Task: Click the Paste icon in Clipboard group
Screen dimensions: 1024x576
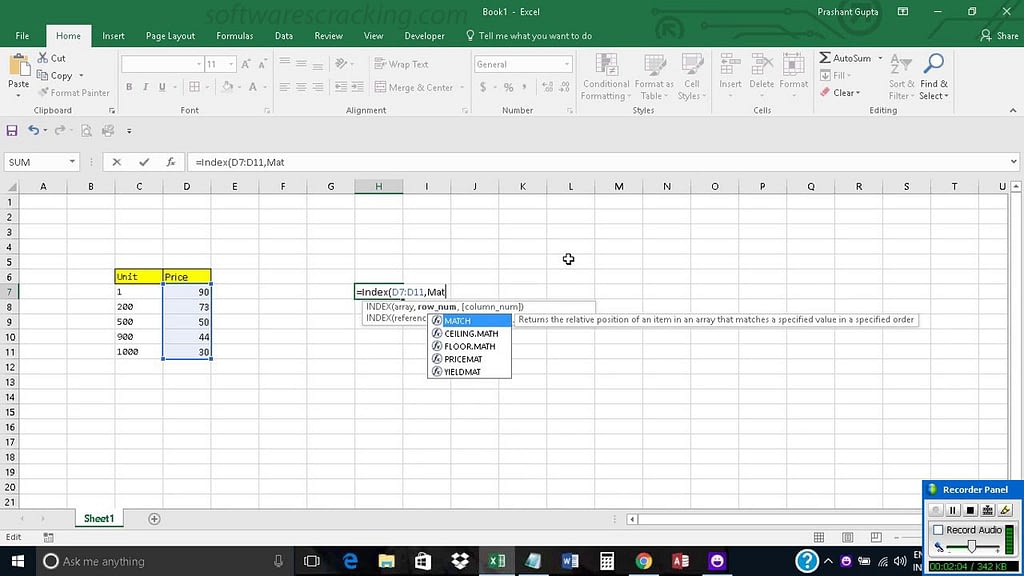Action: [18, 66]
